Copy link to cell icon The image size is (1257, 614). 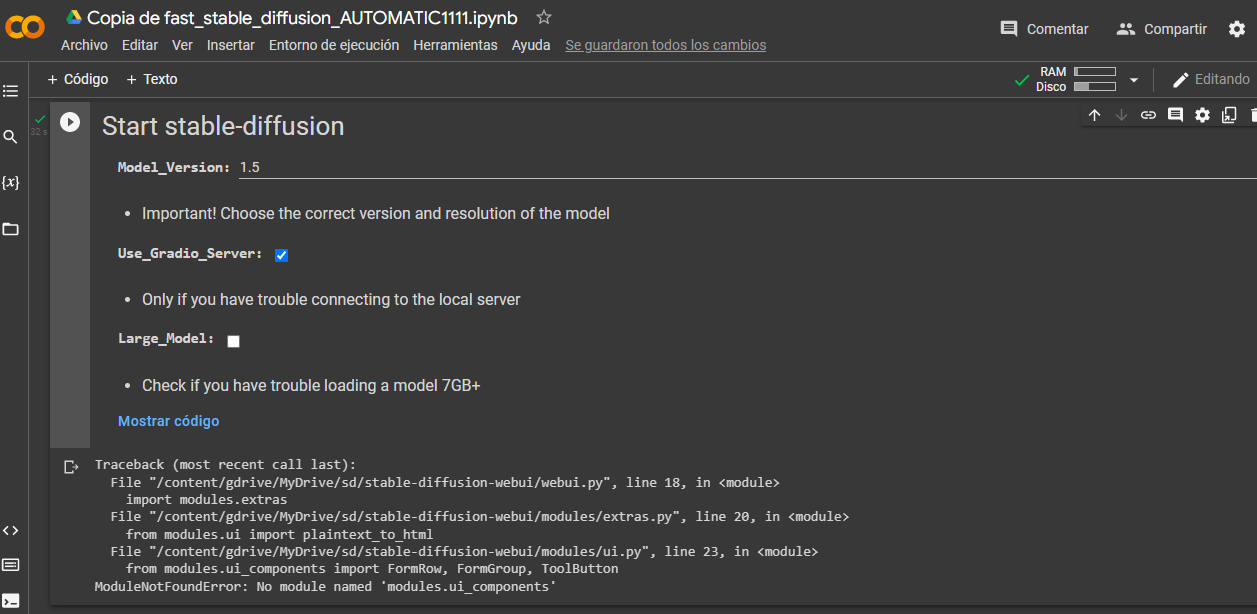click(x=1148, y=115)
